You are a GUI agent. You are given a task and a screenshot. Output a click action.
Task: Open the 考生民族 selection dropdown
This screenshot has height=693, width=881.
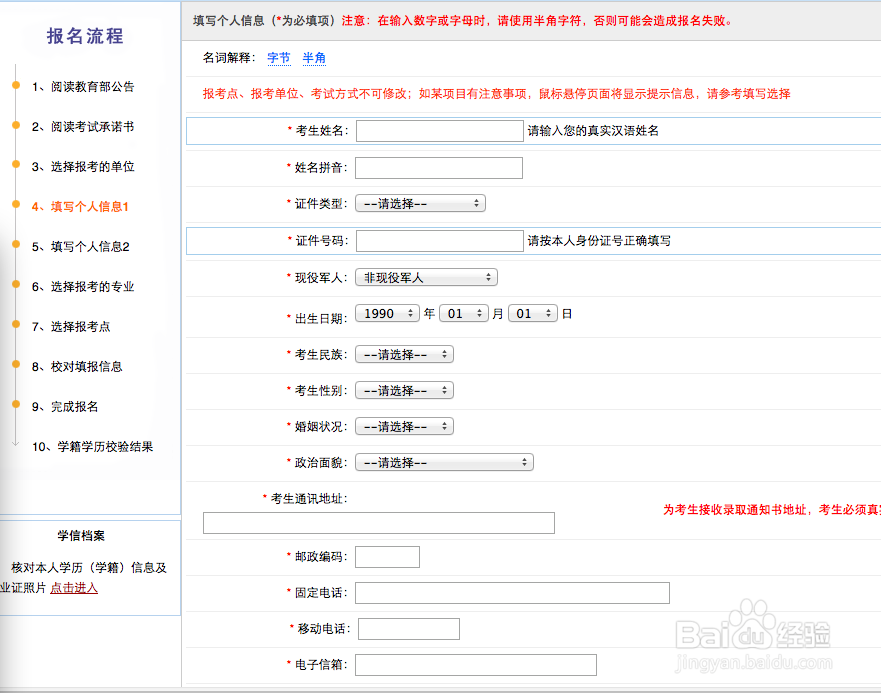403,353
